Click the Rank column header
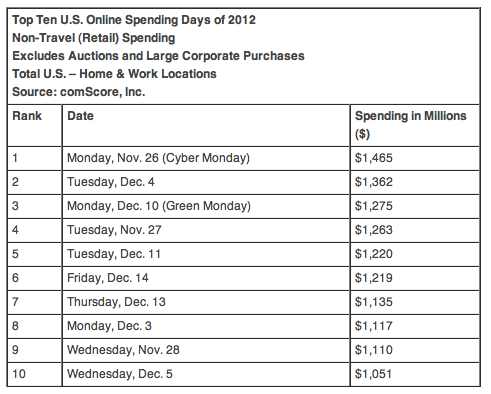The image size is (491, 394). (x=27, y=116)
